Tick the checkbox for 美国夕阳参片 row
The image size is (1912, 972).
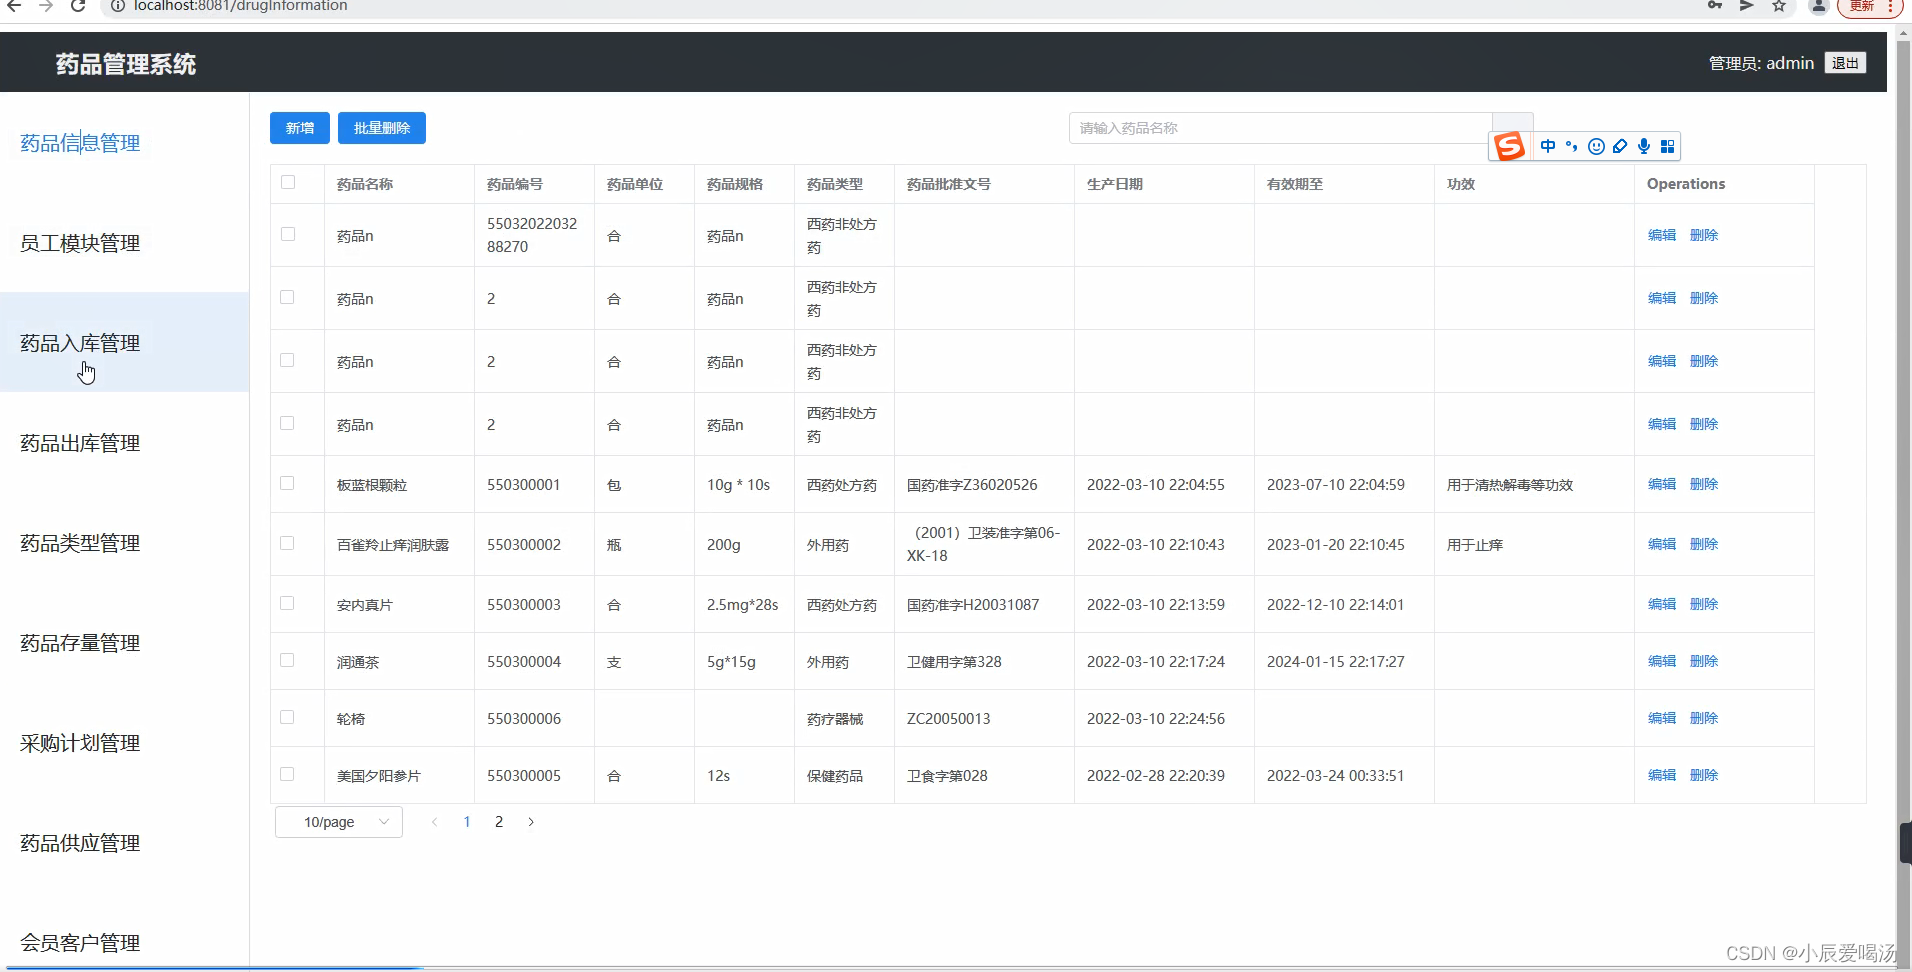[287, 774]
